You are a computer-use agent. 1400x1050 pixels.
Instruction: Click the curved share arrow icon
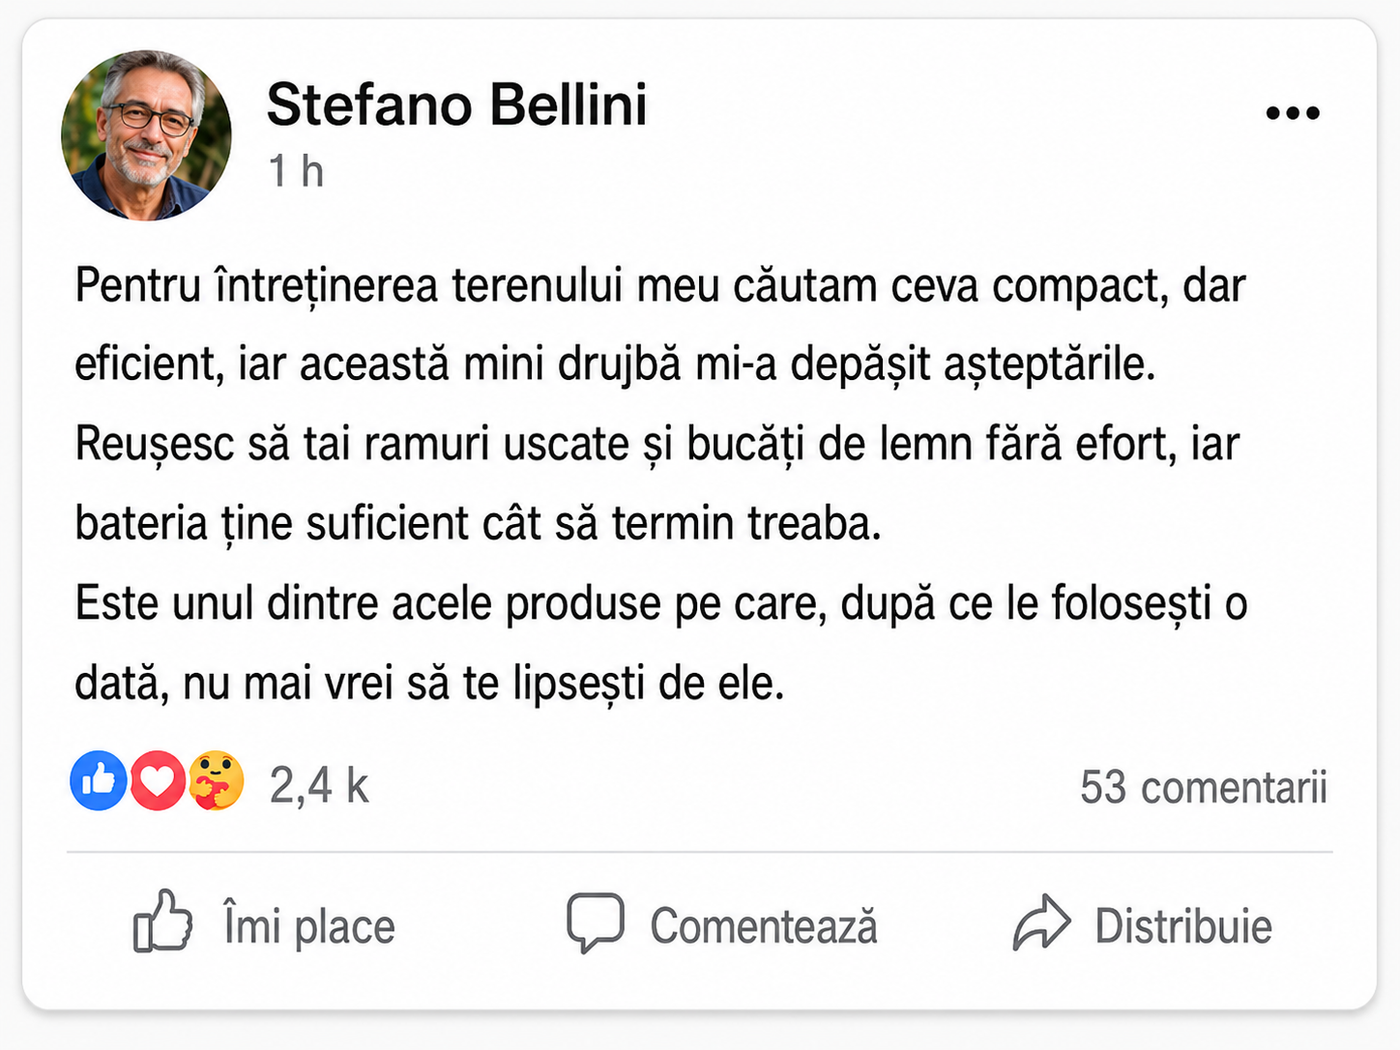[x=1041, y=921]
